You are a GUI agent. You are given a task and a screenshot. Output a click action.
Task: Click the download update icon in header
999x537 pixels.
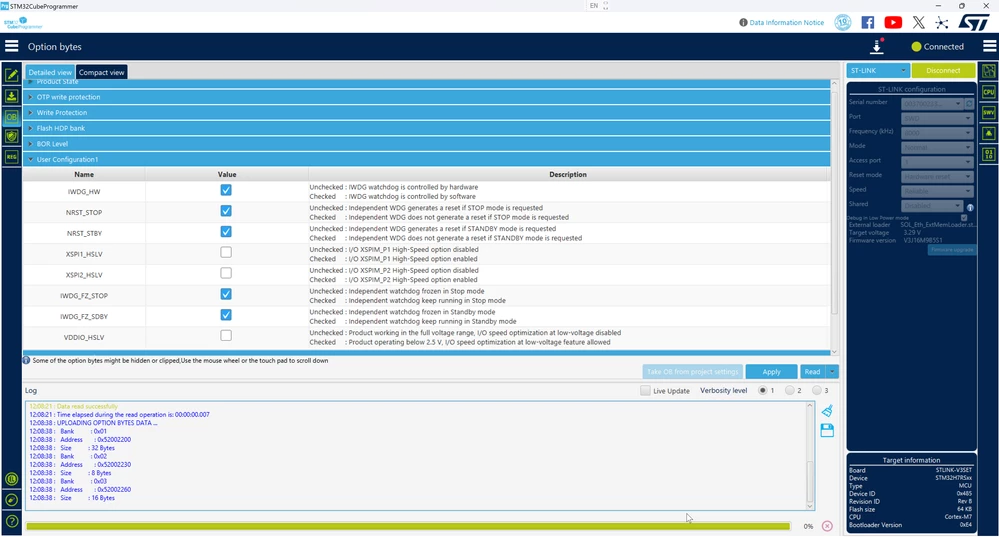tap(877, 46)
